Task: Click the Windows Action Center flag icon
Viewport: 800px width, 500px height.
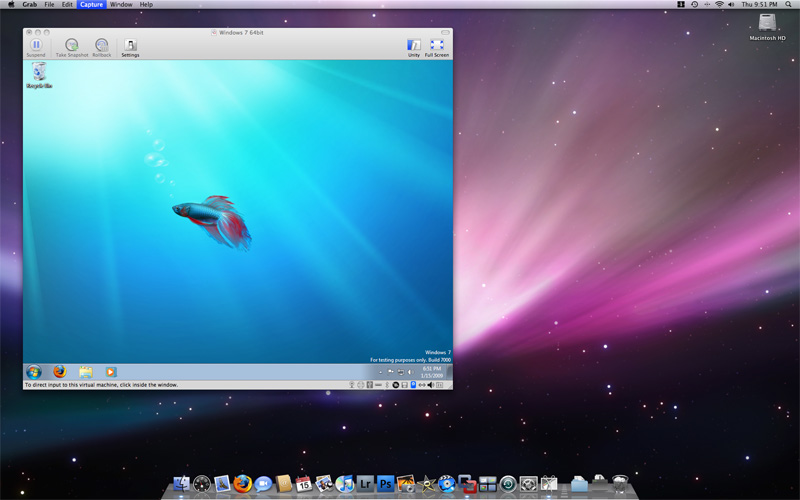Action: (391, 371)
